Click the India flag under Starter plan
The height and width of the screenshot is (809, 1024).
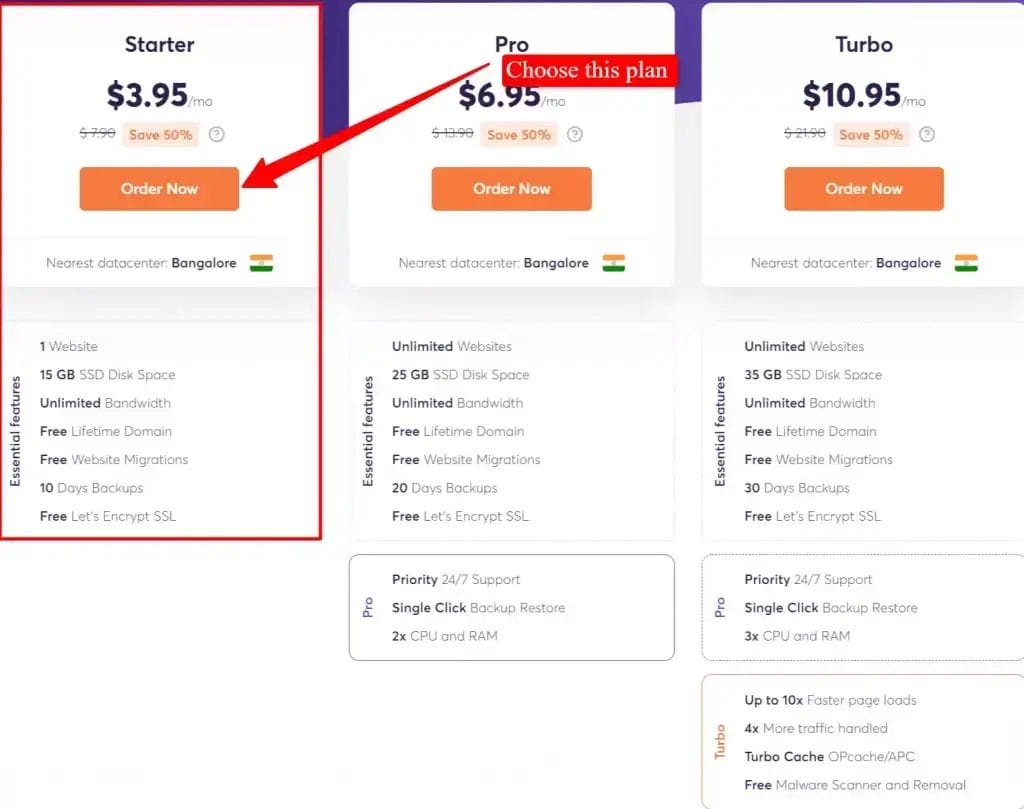pos(262,263)
